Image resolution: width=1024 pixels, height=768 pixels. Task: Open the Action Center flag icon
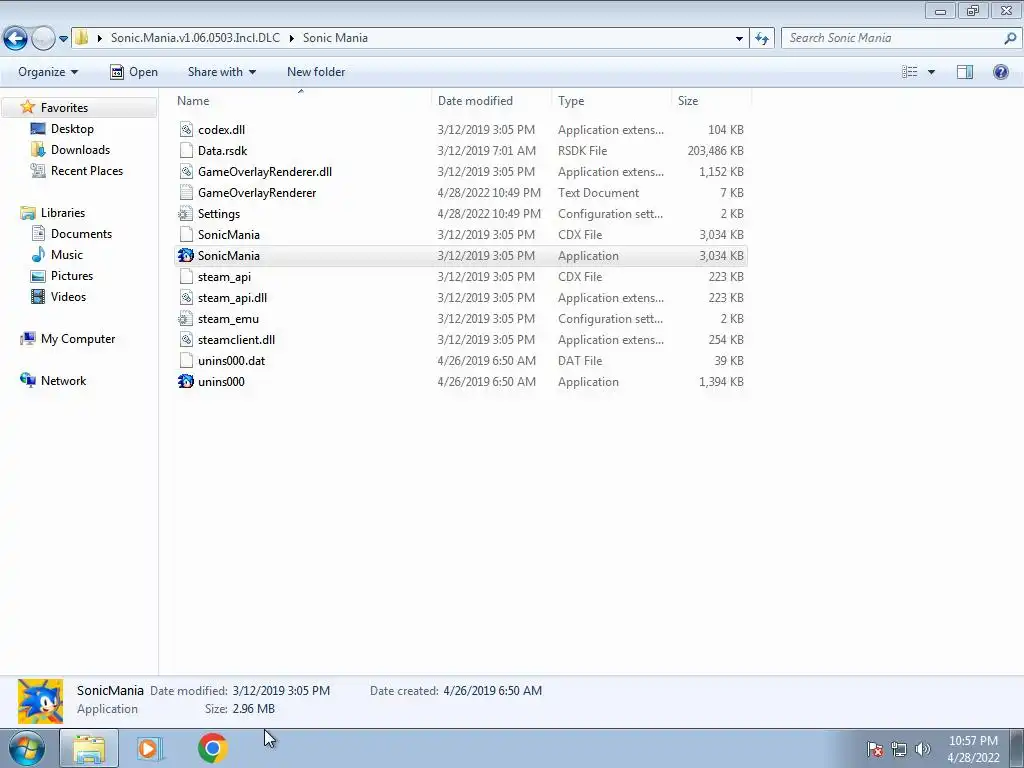[875, 749]
